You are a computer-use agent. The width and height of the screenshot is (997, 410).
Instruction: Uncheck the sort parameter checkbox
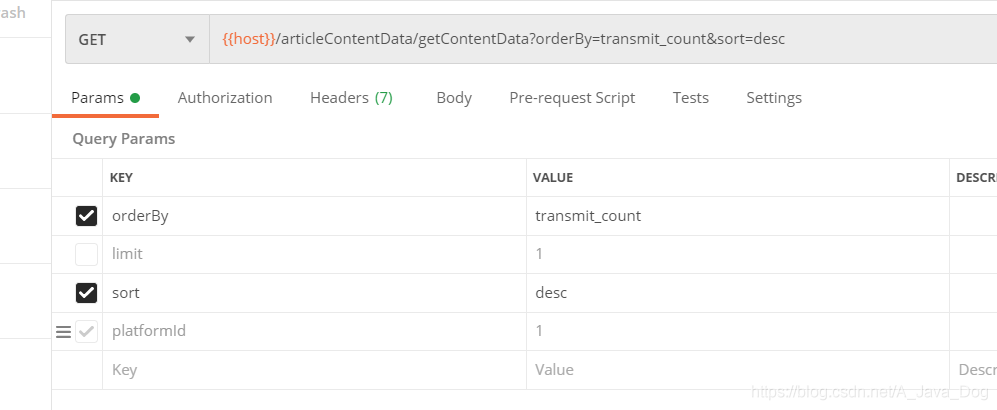pyautogui.click(x=87, y=293)
